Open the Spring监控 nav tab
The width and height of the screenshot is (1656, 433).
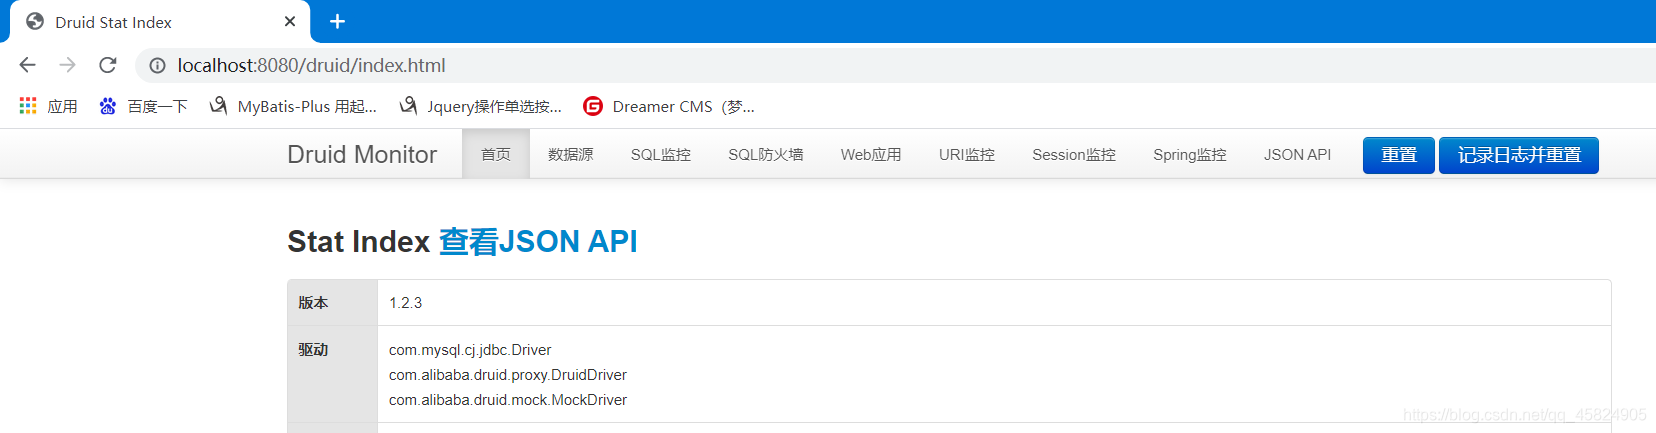pyautogui.click(x=1190, y=154)
